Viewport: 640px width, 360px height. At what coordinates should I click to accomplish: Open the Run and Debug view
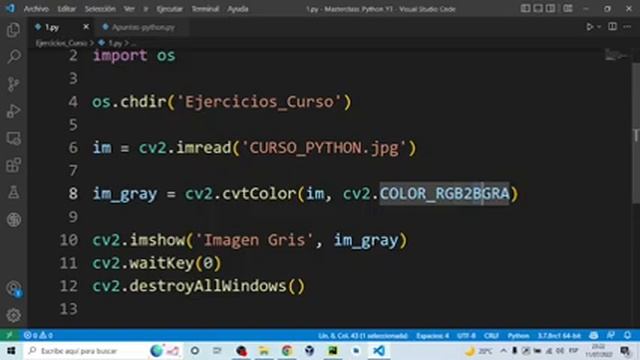click(x=13, y=111)
